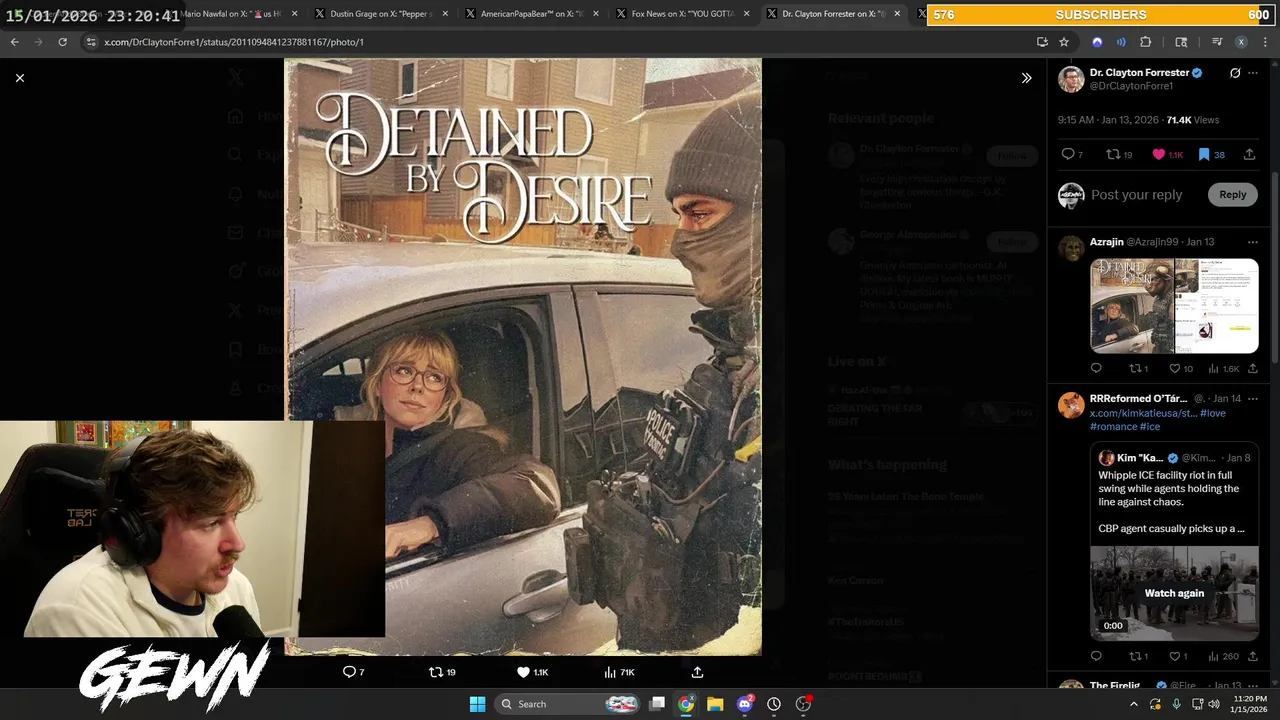The height and width of the screenshot is (720, 1280).
Task: Open RRReformed O'Tár's profile avatar
Action: pos(1071,405)
